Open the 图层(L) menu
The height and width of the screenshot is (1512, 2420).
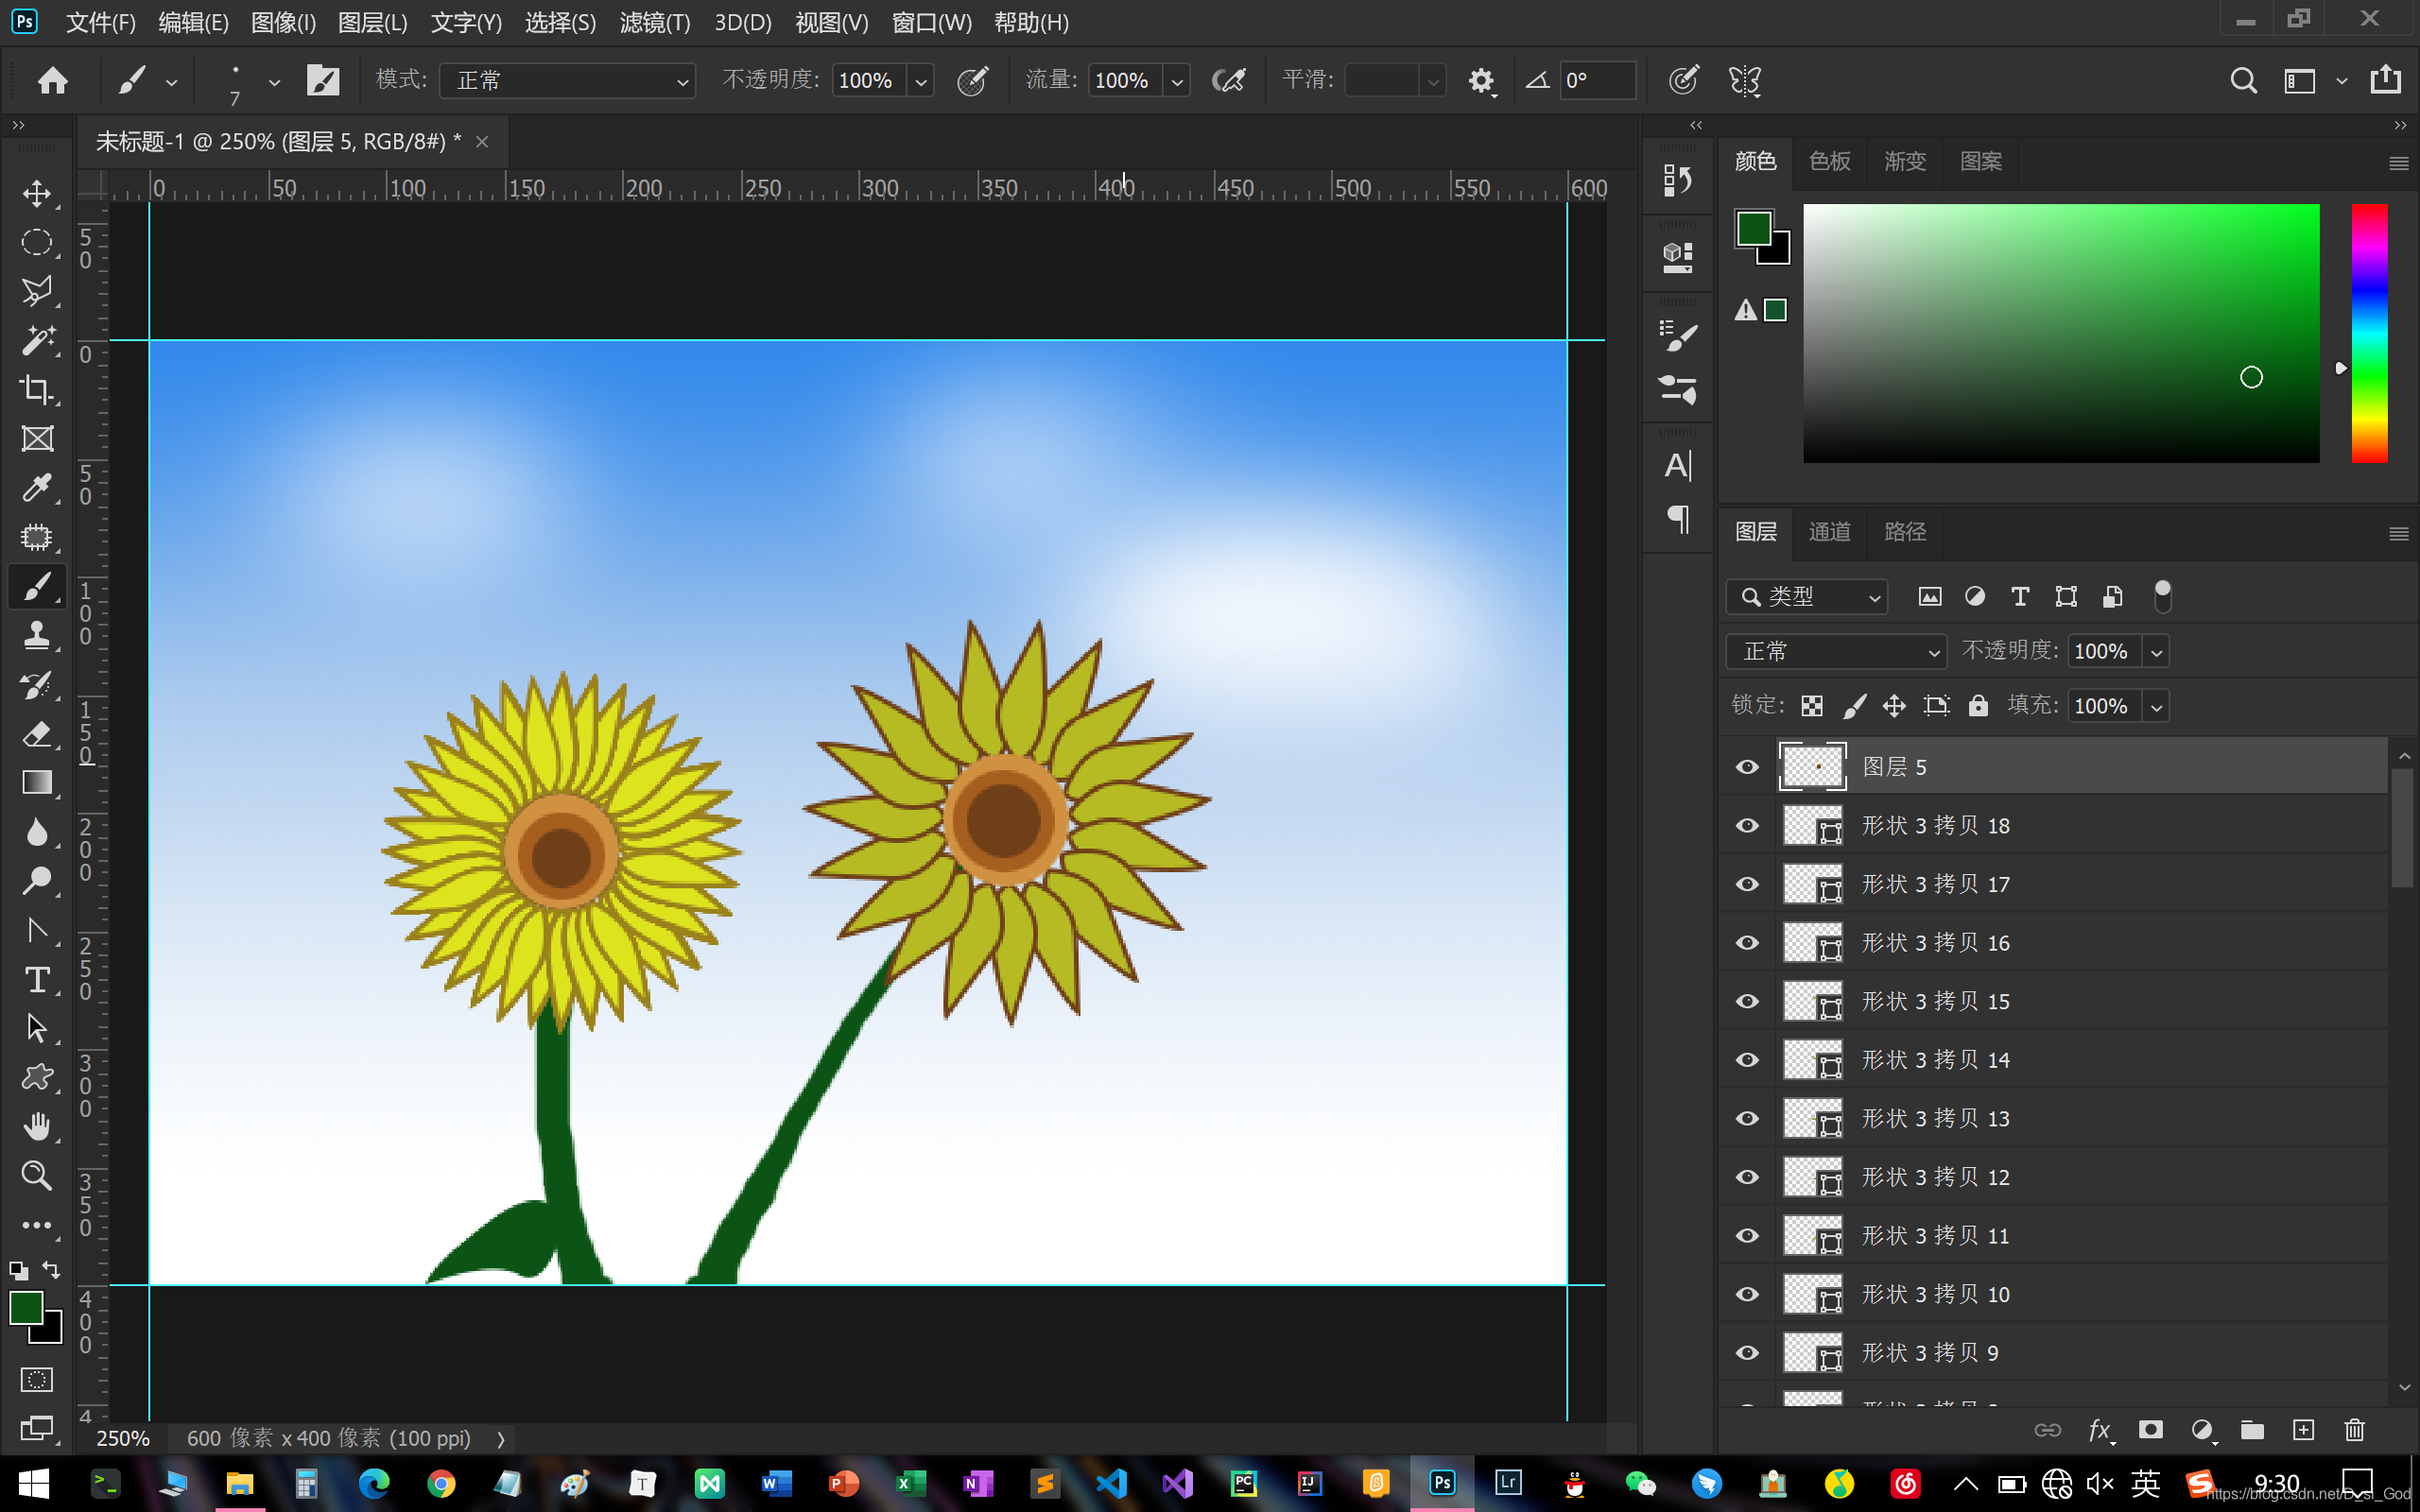click(x=373, y=22)
